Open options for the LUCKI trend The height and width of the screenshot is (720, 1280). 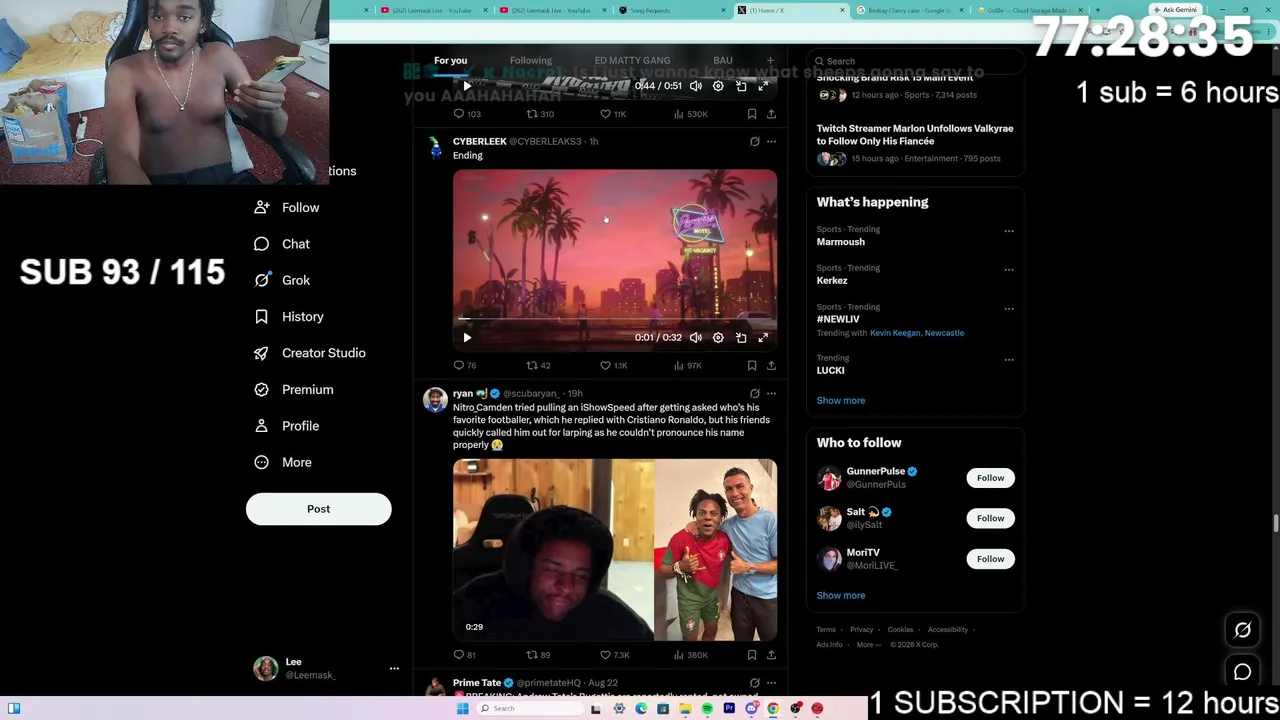click(x=1009, y=360)
